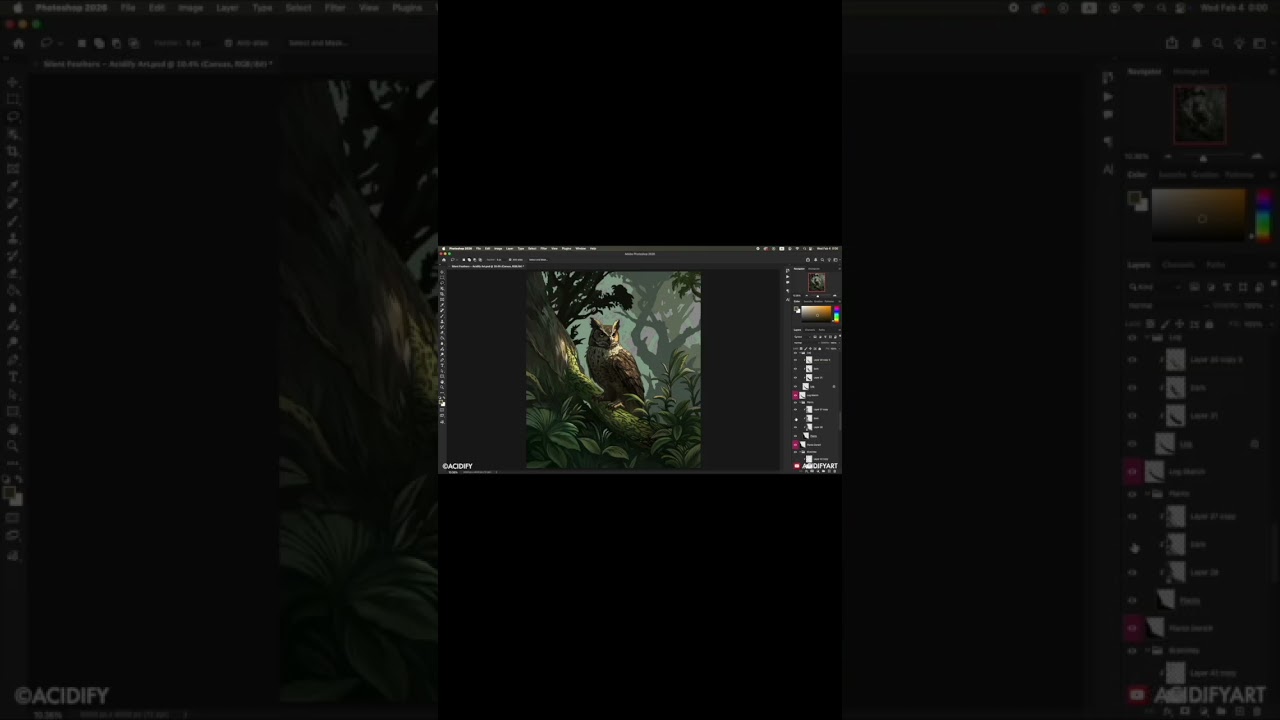Open the Apple menu in the dimmed backdrop menu bar
Image resolution: width=1280 pixels, height=720 pixels.
tap(17, 7)
